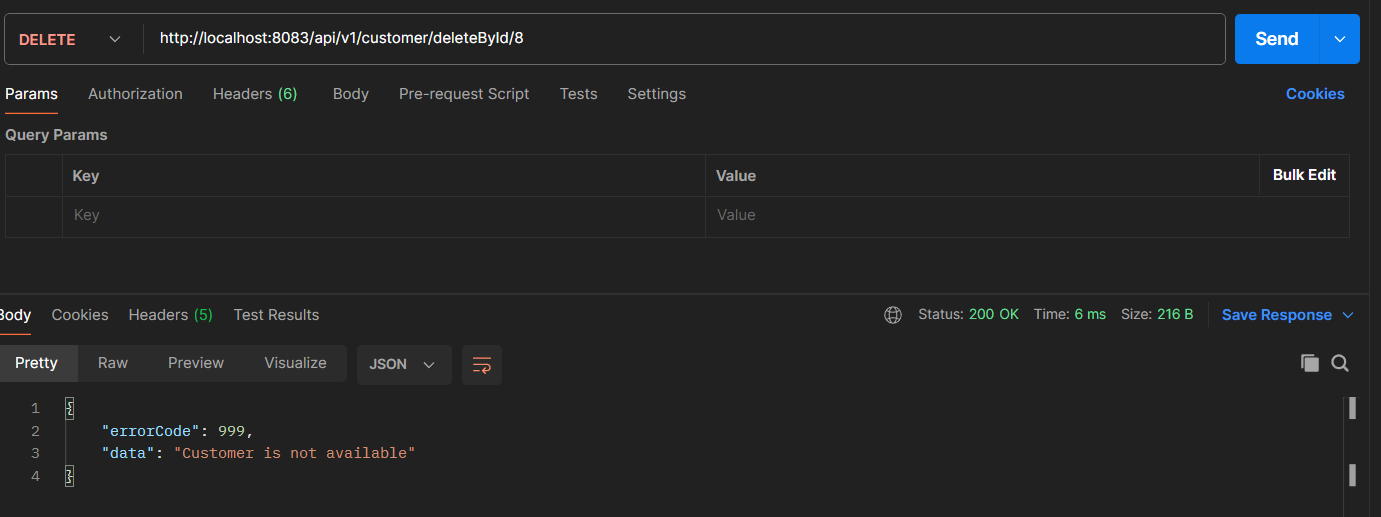Switch to the Authorization tab
1381x517 pixels.
tap(135, 94)
